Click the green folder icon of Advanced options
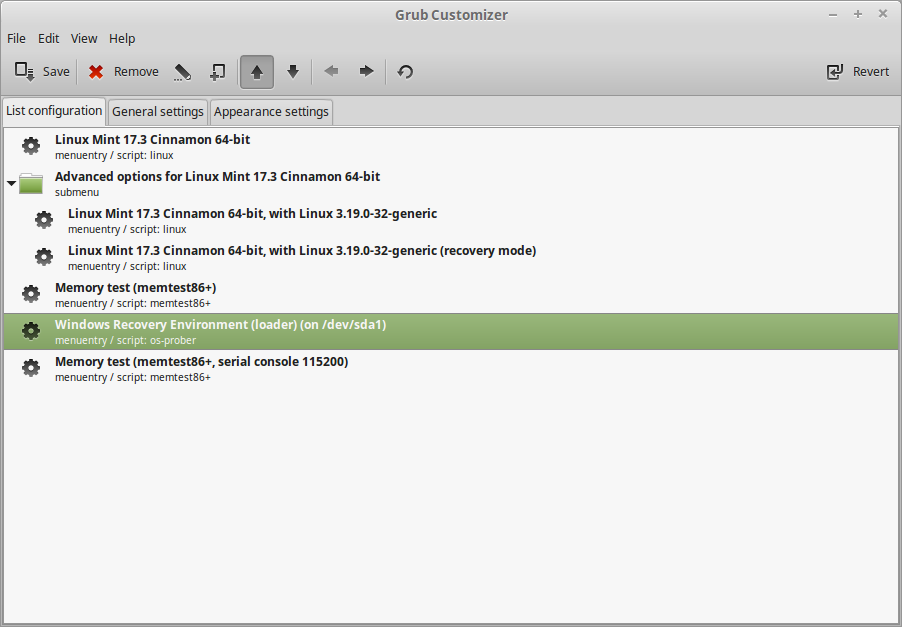This screenshot has width=902, height=627. (31, 183)
